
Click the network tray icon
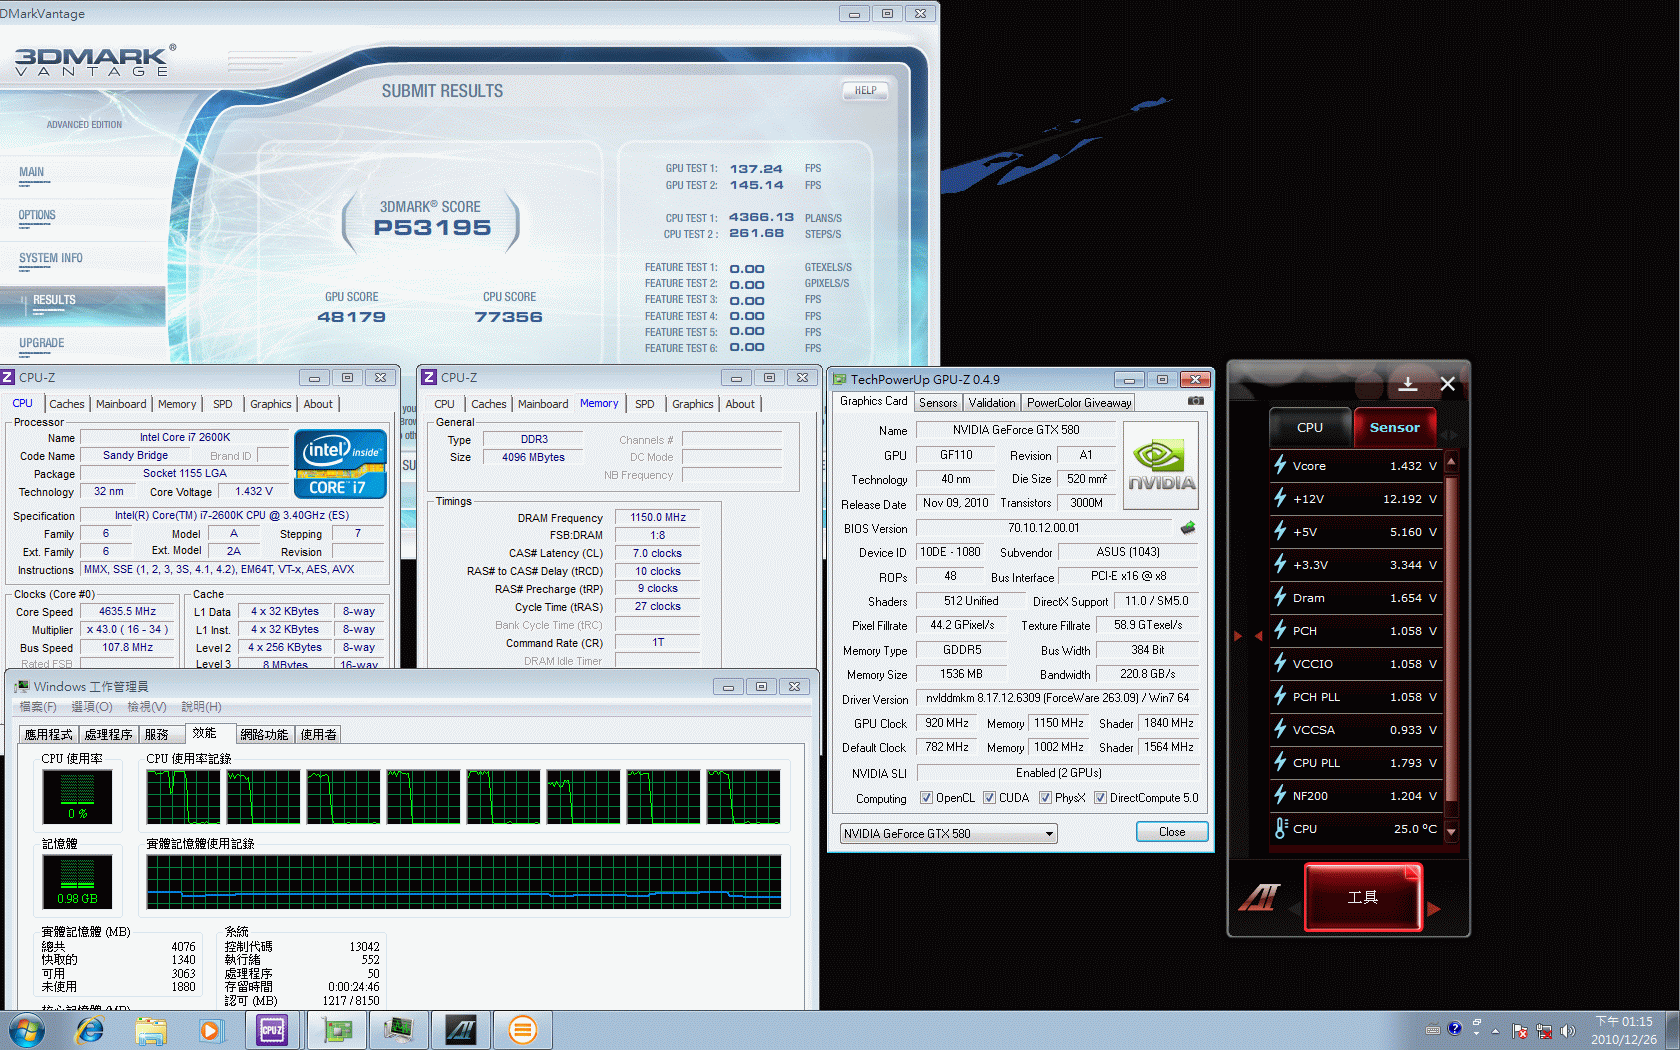[1544, 1030]
